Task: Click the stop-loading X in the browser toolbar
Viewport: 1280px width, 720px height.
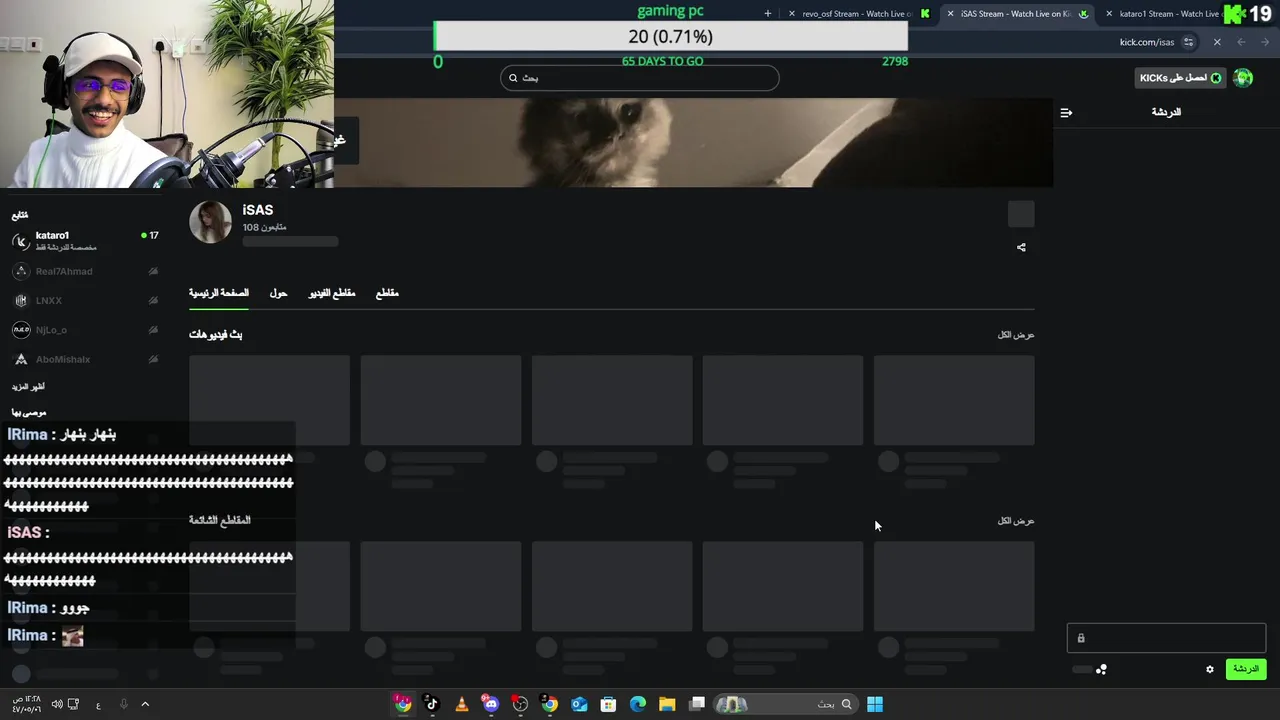Action: point(1217,42)
